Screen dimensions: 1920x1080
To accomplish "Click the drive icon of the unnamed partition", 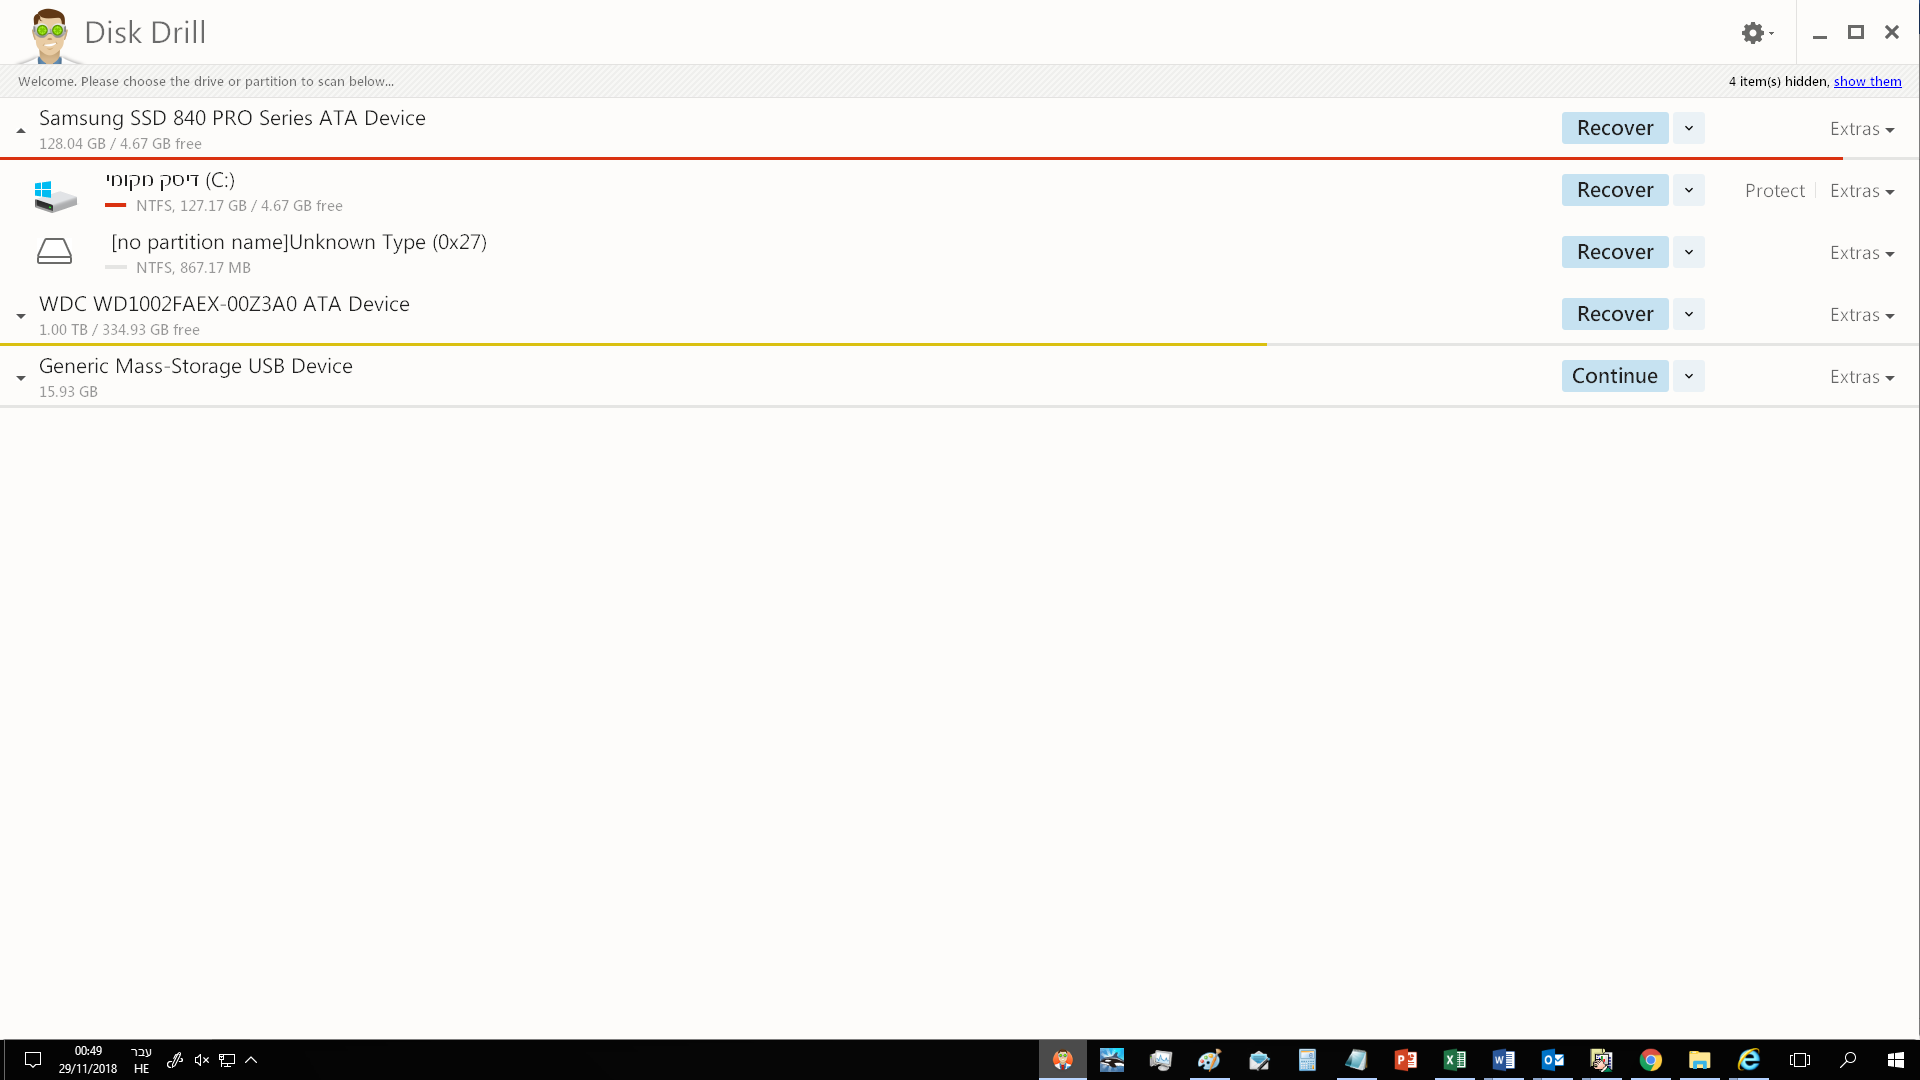I will click(x=54, y=251).
